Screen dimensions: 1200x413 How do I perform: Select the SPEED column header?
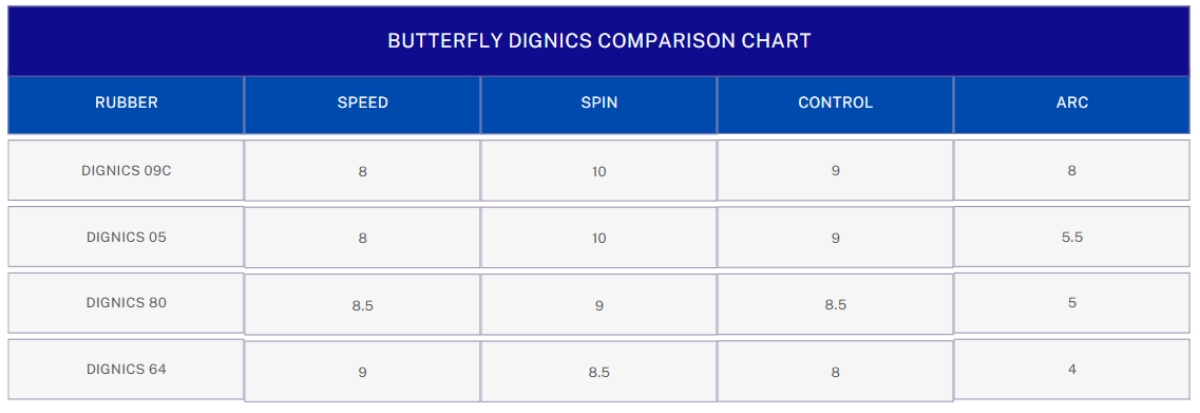coord(362,103)
